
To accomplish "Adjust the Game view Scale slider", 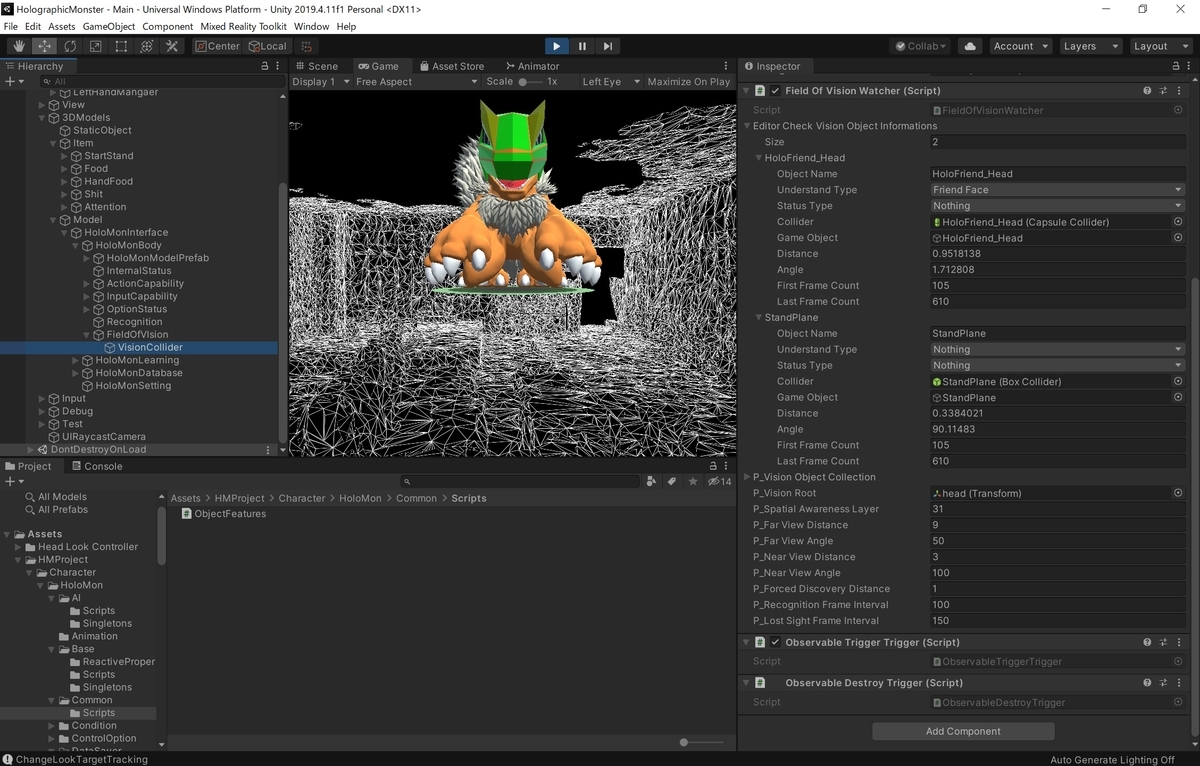I will [529, 82].
